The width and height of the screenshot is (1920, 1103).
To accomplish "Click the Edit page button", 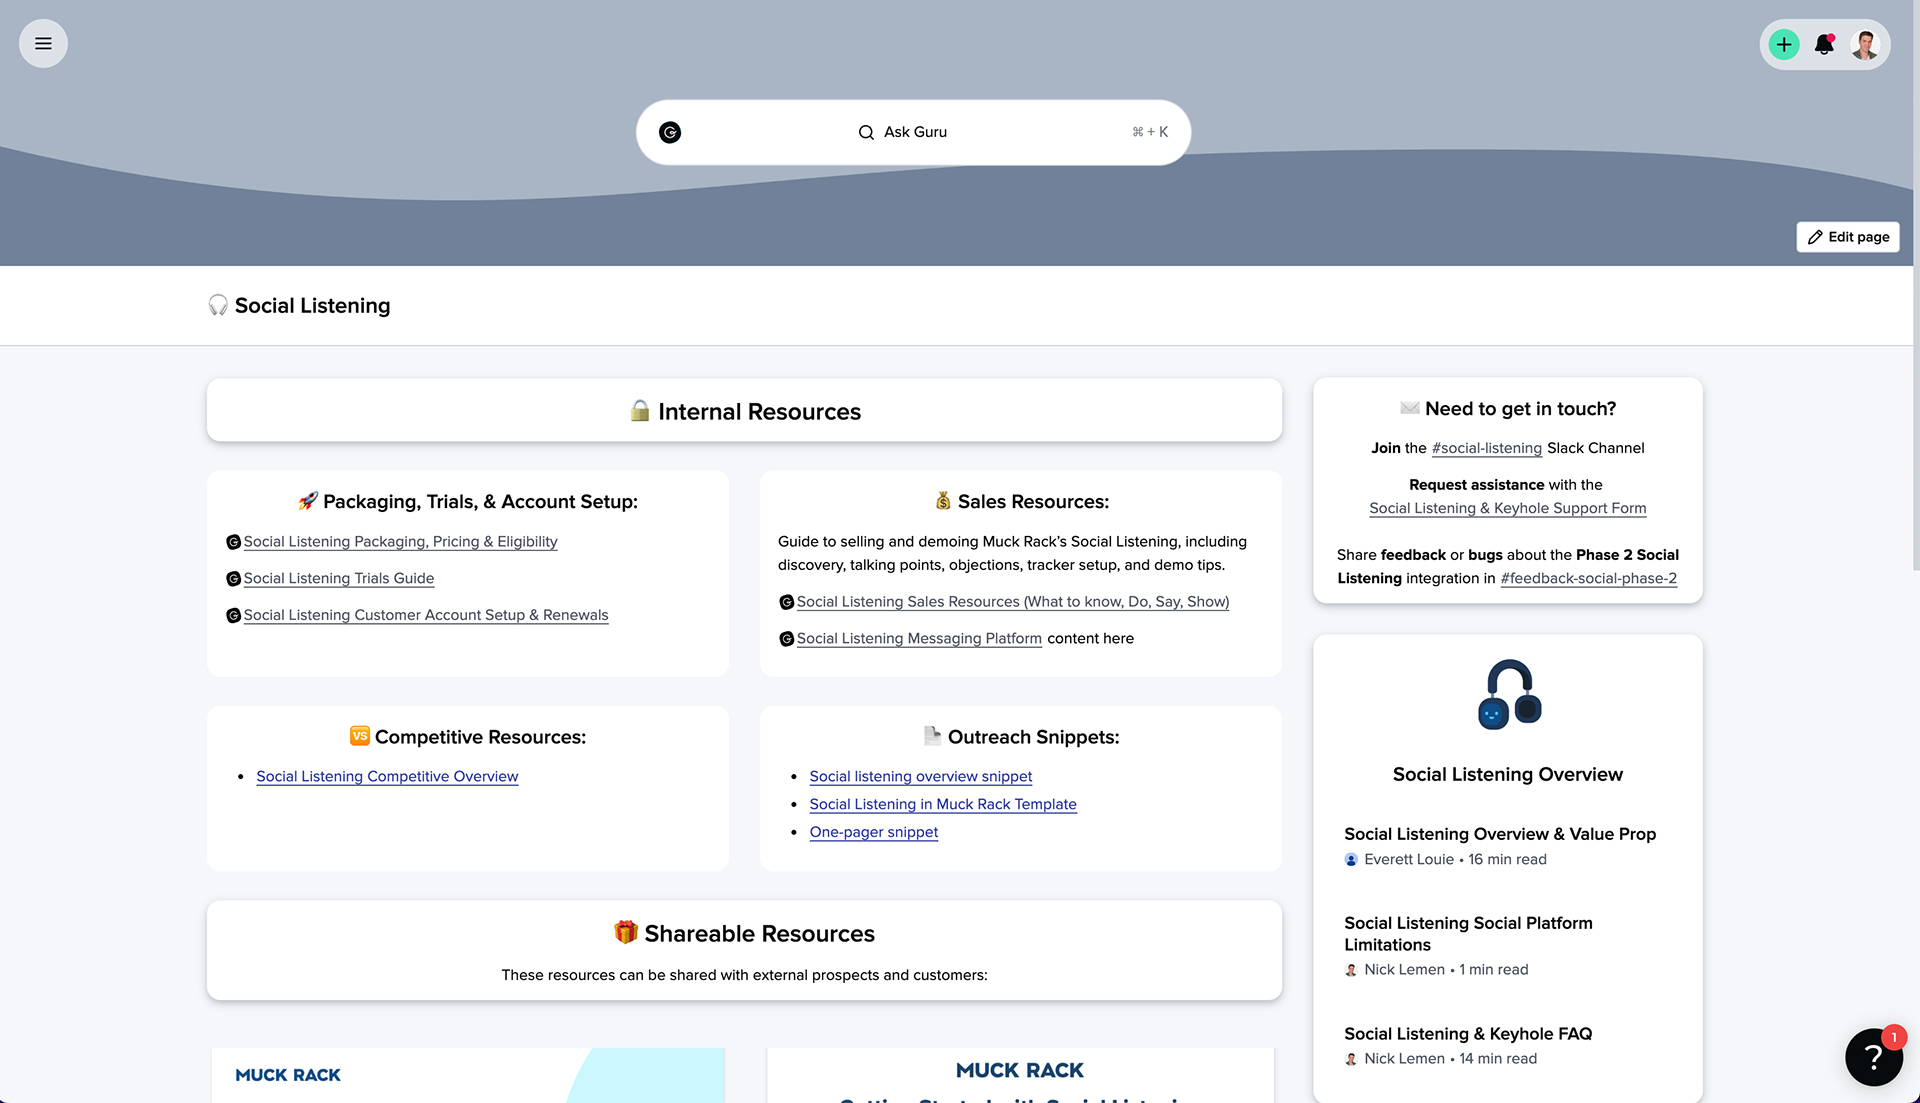I will click(1847, 237).
